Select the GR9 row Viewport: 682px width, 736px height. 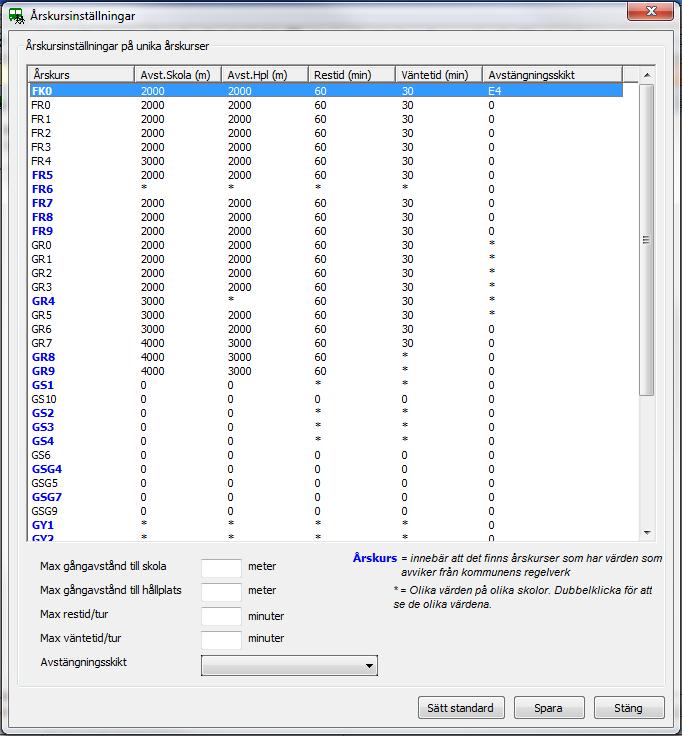pos(326,371)
